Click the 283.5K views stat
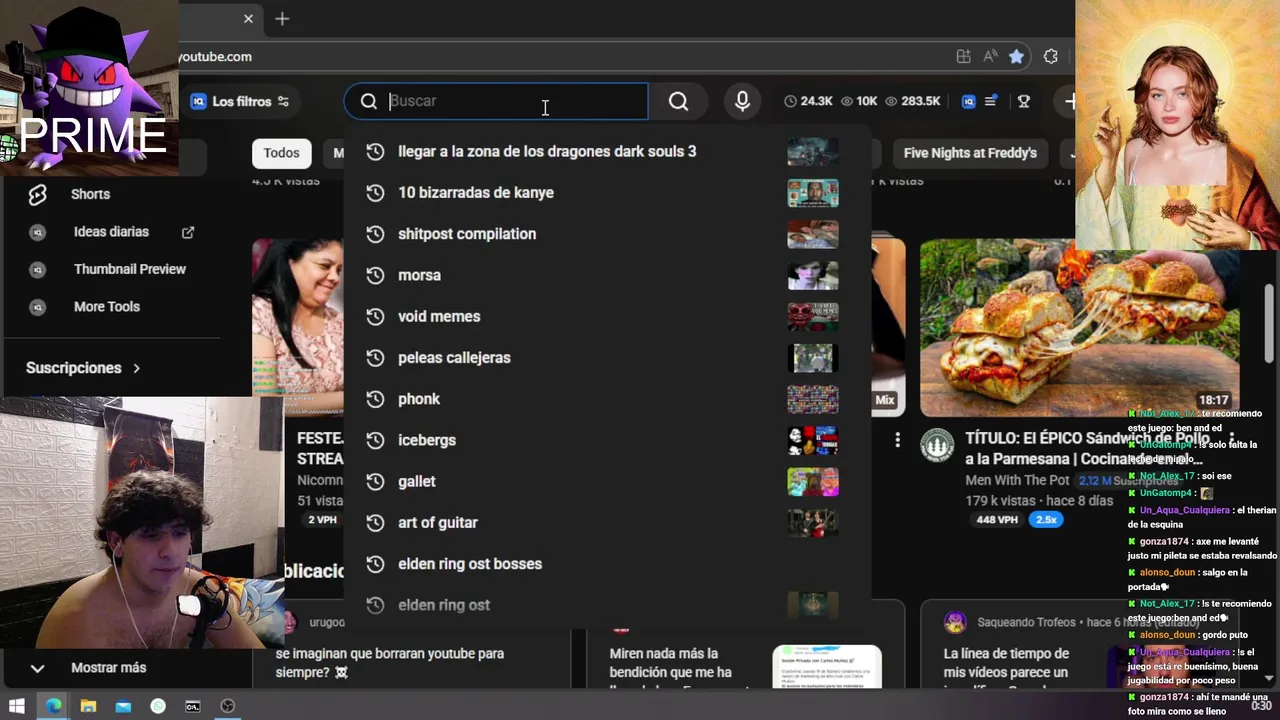The width and height of the screenshot is (1280, 720). coord(912,101)
